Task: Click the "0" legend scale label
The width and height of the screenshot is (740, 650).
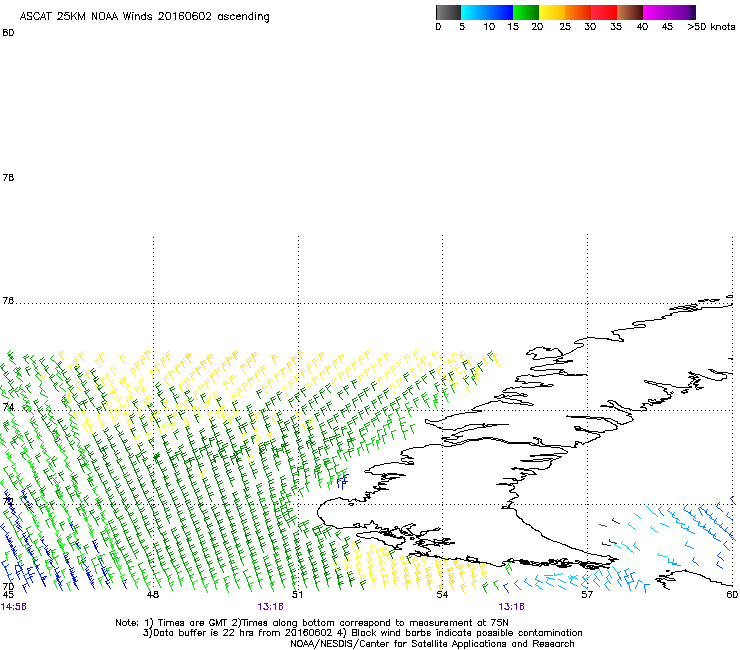Action: click(438, 27)
